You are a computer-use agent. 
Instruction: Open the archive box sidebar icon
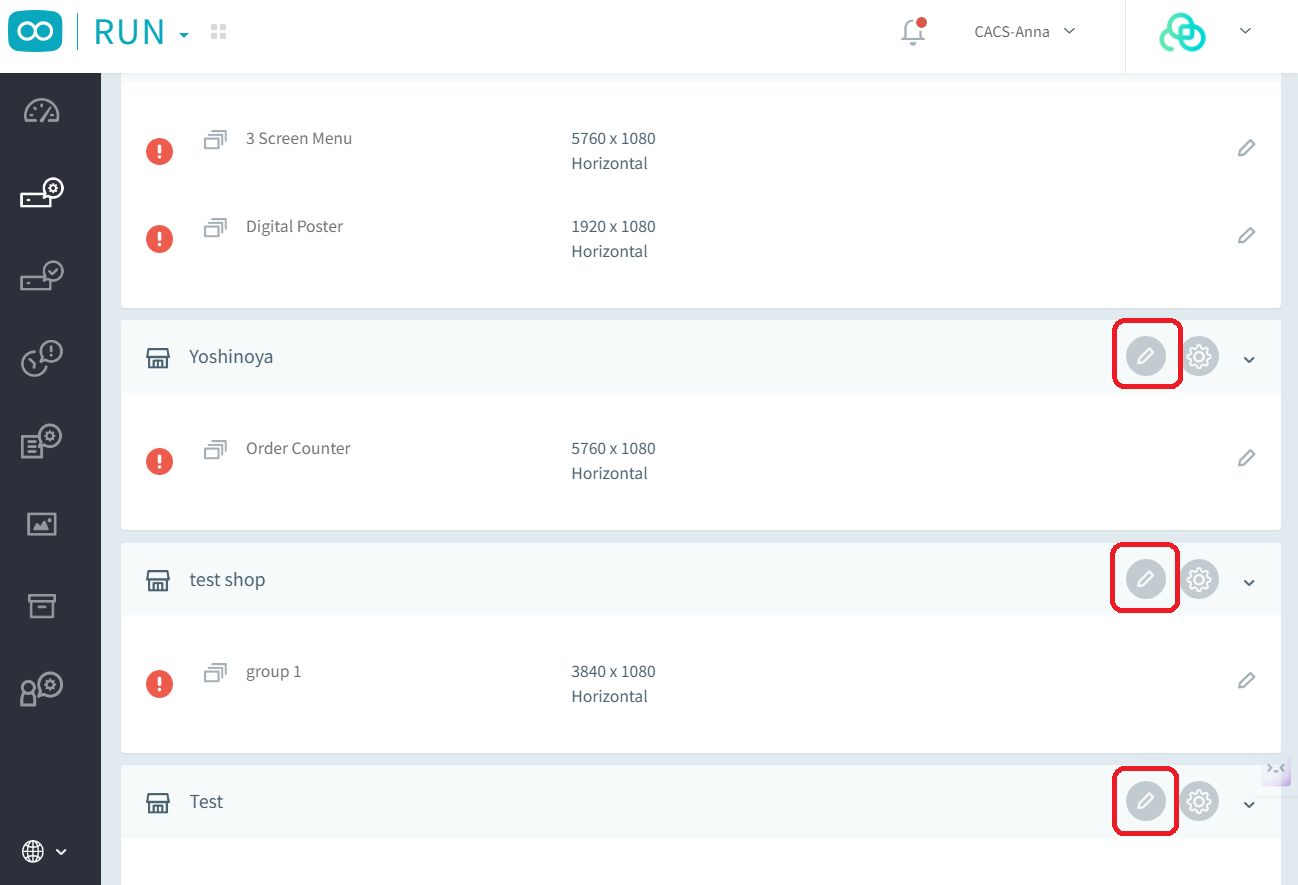point(42,605)
